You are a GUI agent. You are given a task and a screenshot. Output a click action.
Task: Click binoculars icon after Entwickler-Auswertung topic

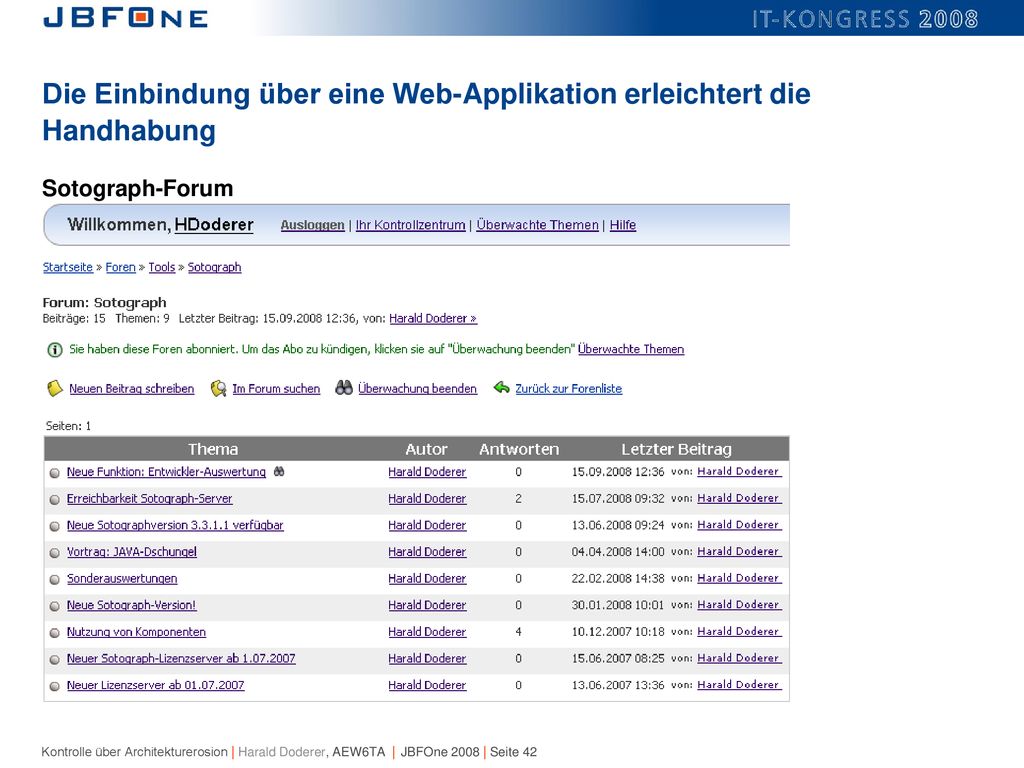click(x=279, y=471)
